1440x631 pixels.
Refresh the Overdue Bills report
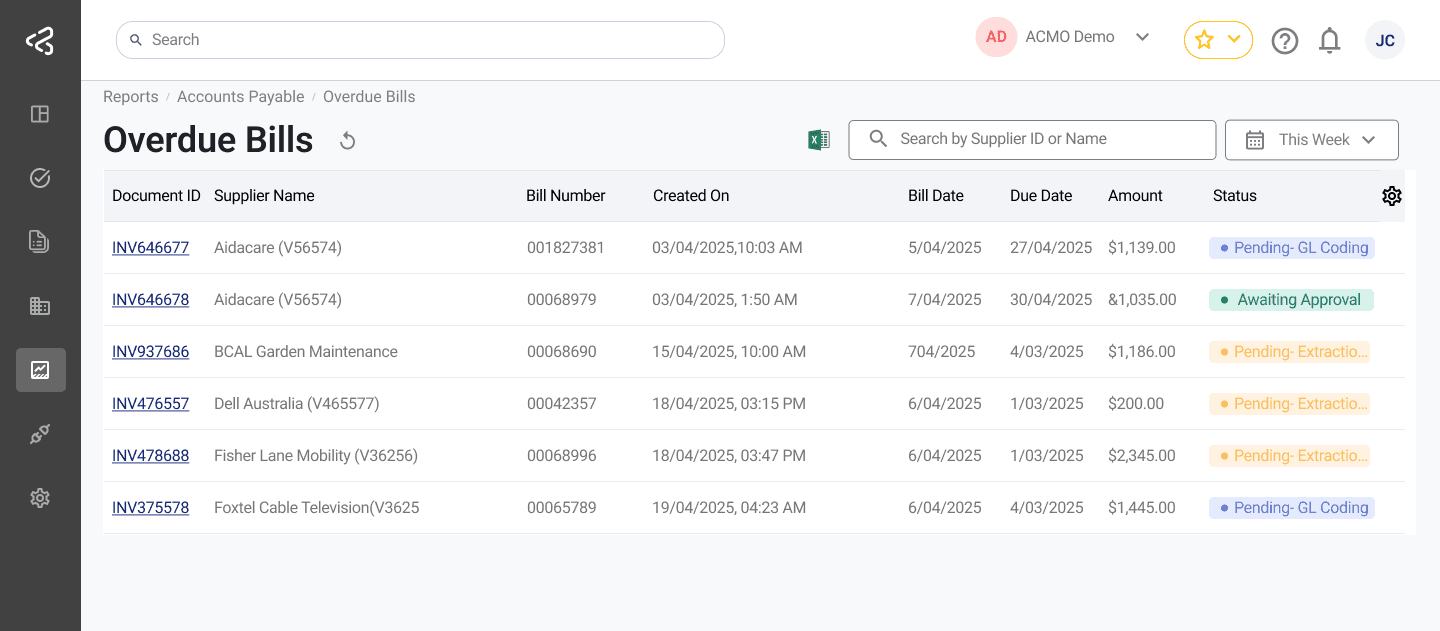[347, 140]
